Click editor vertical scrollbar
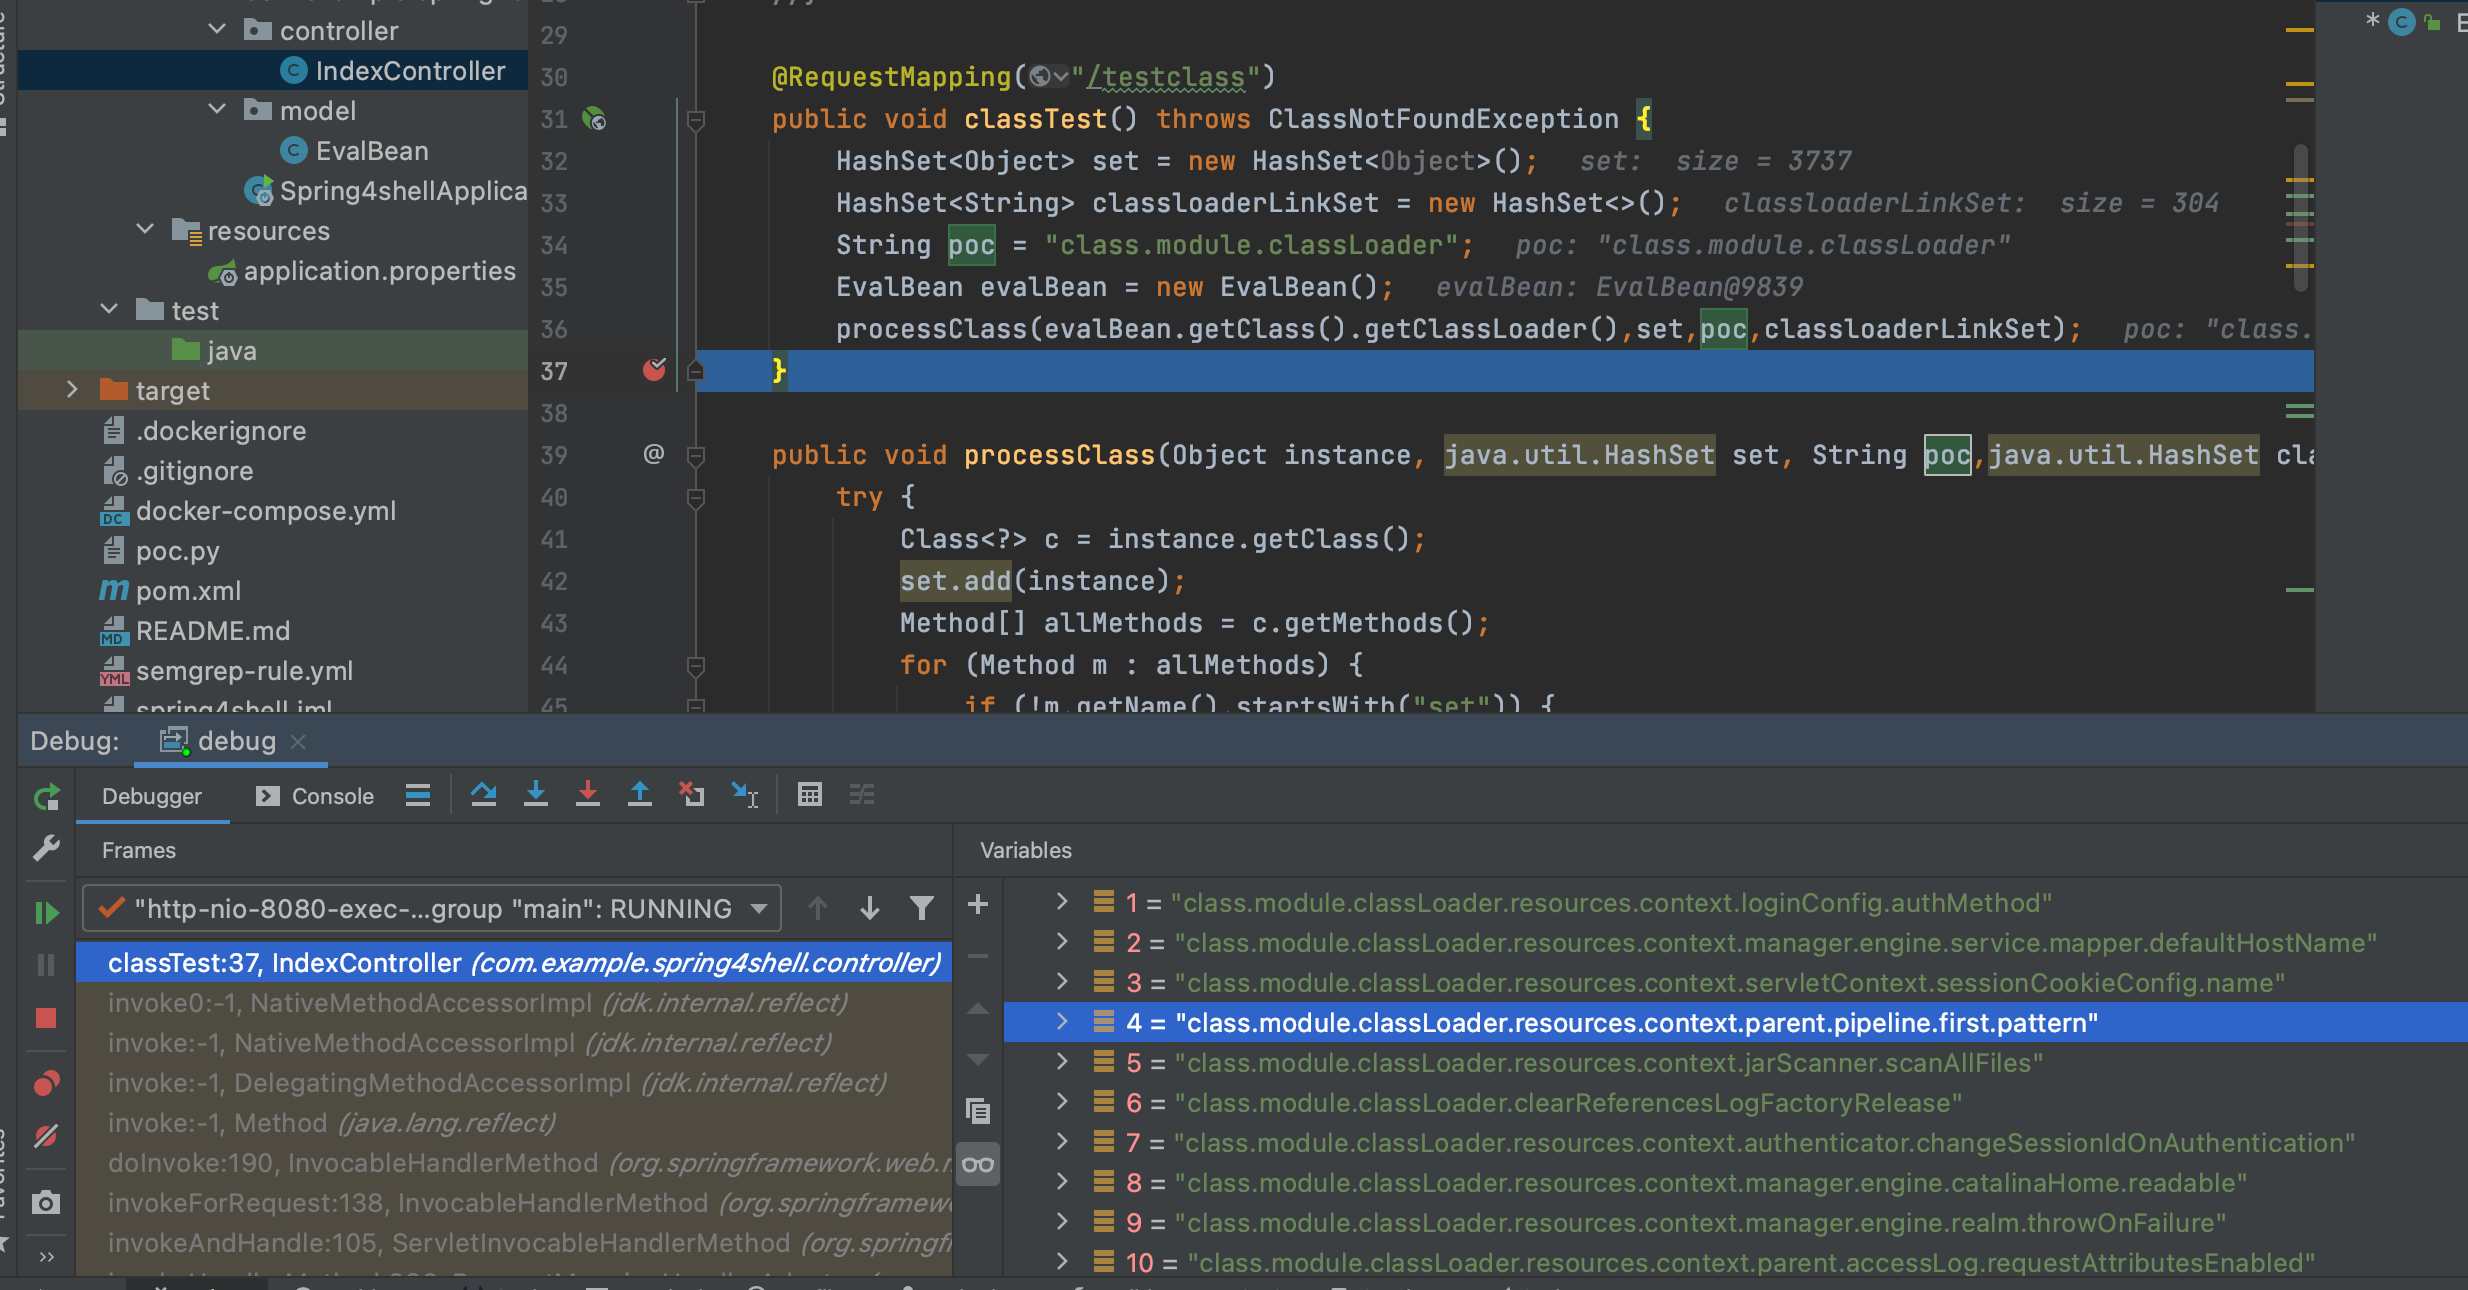 point(2300,218)
